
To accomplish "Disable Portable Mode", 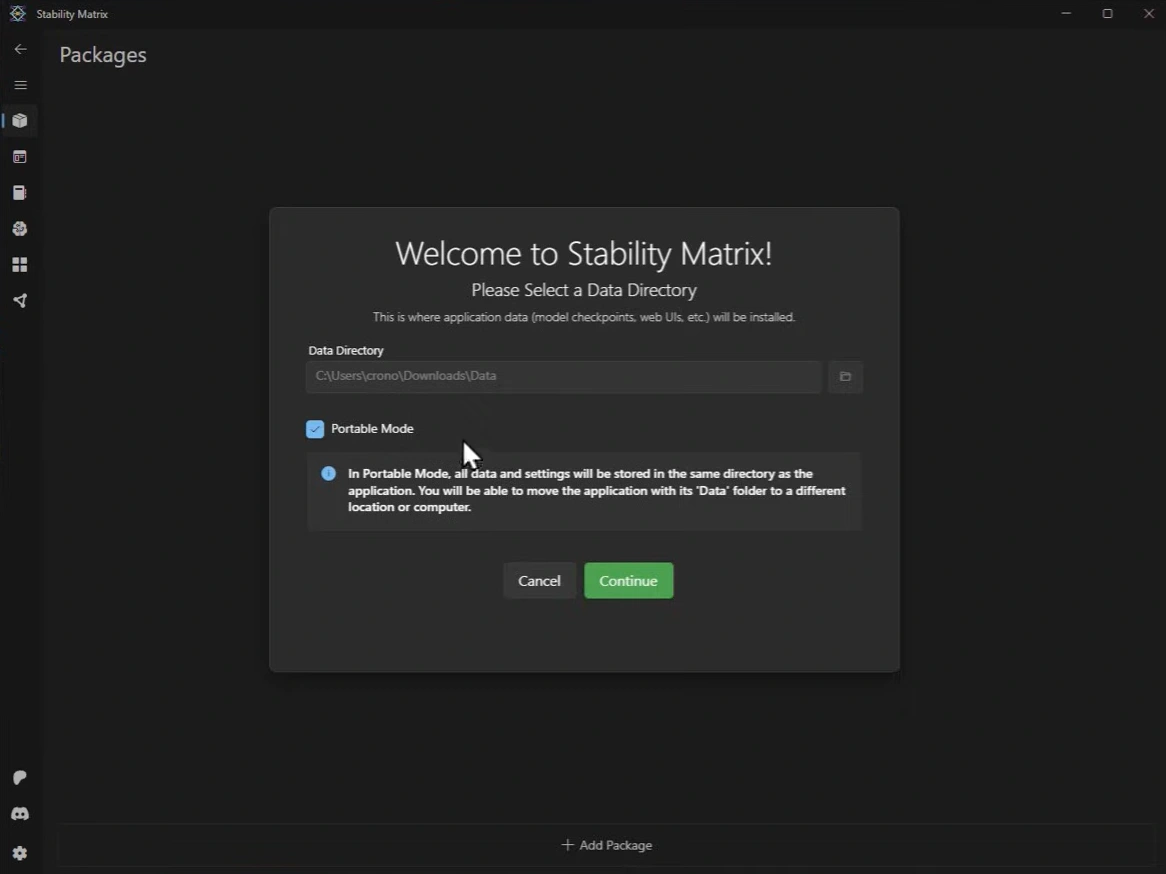I will tap(315, 428).
